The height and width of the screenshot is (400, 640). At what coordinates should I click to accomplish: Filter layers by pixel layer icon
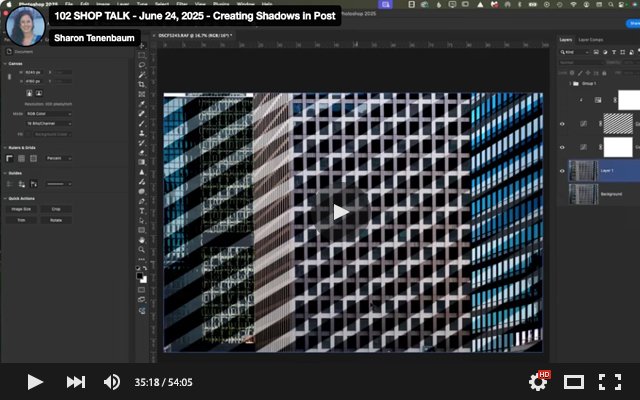point(596,52)
